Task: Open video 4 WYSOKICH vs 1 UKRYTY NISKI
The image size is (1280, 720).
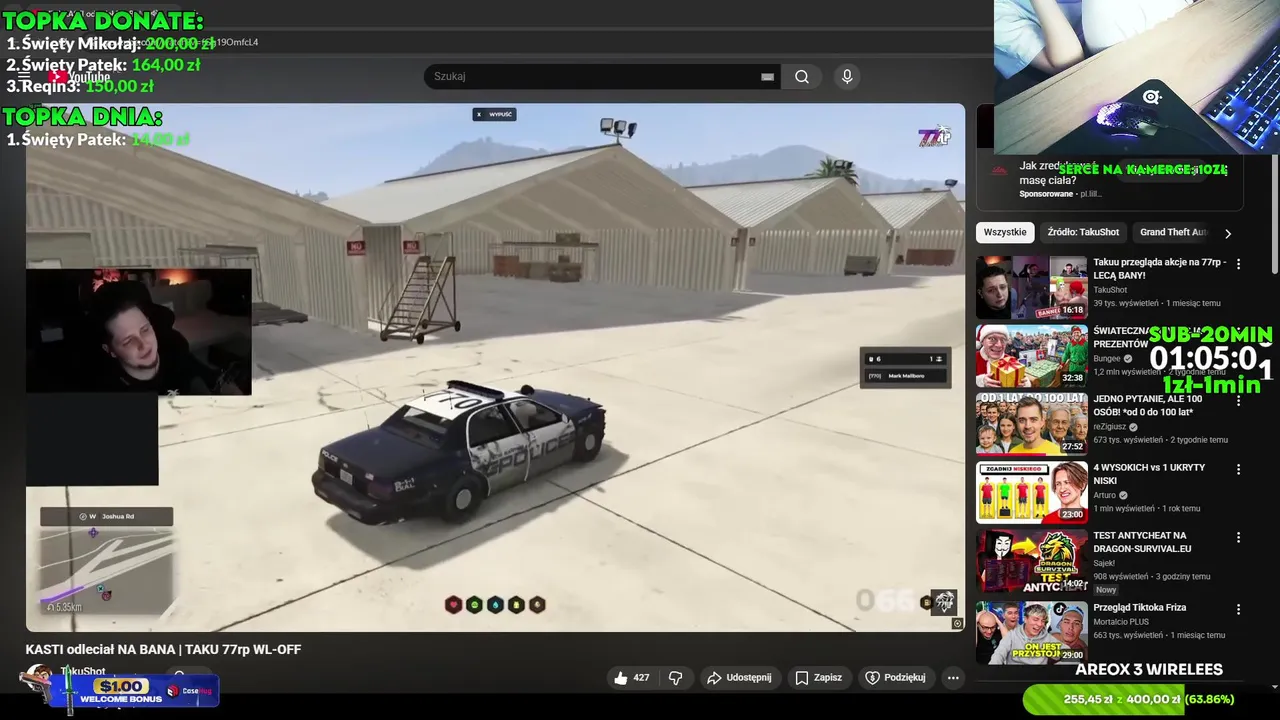Action: (1149, 474)
